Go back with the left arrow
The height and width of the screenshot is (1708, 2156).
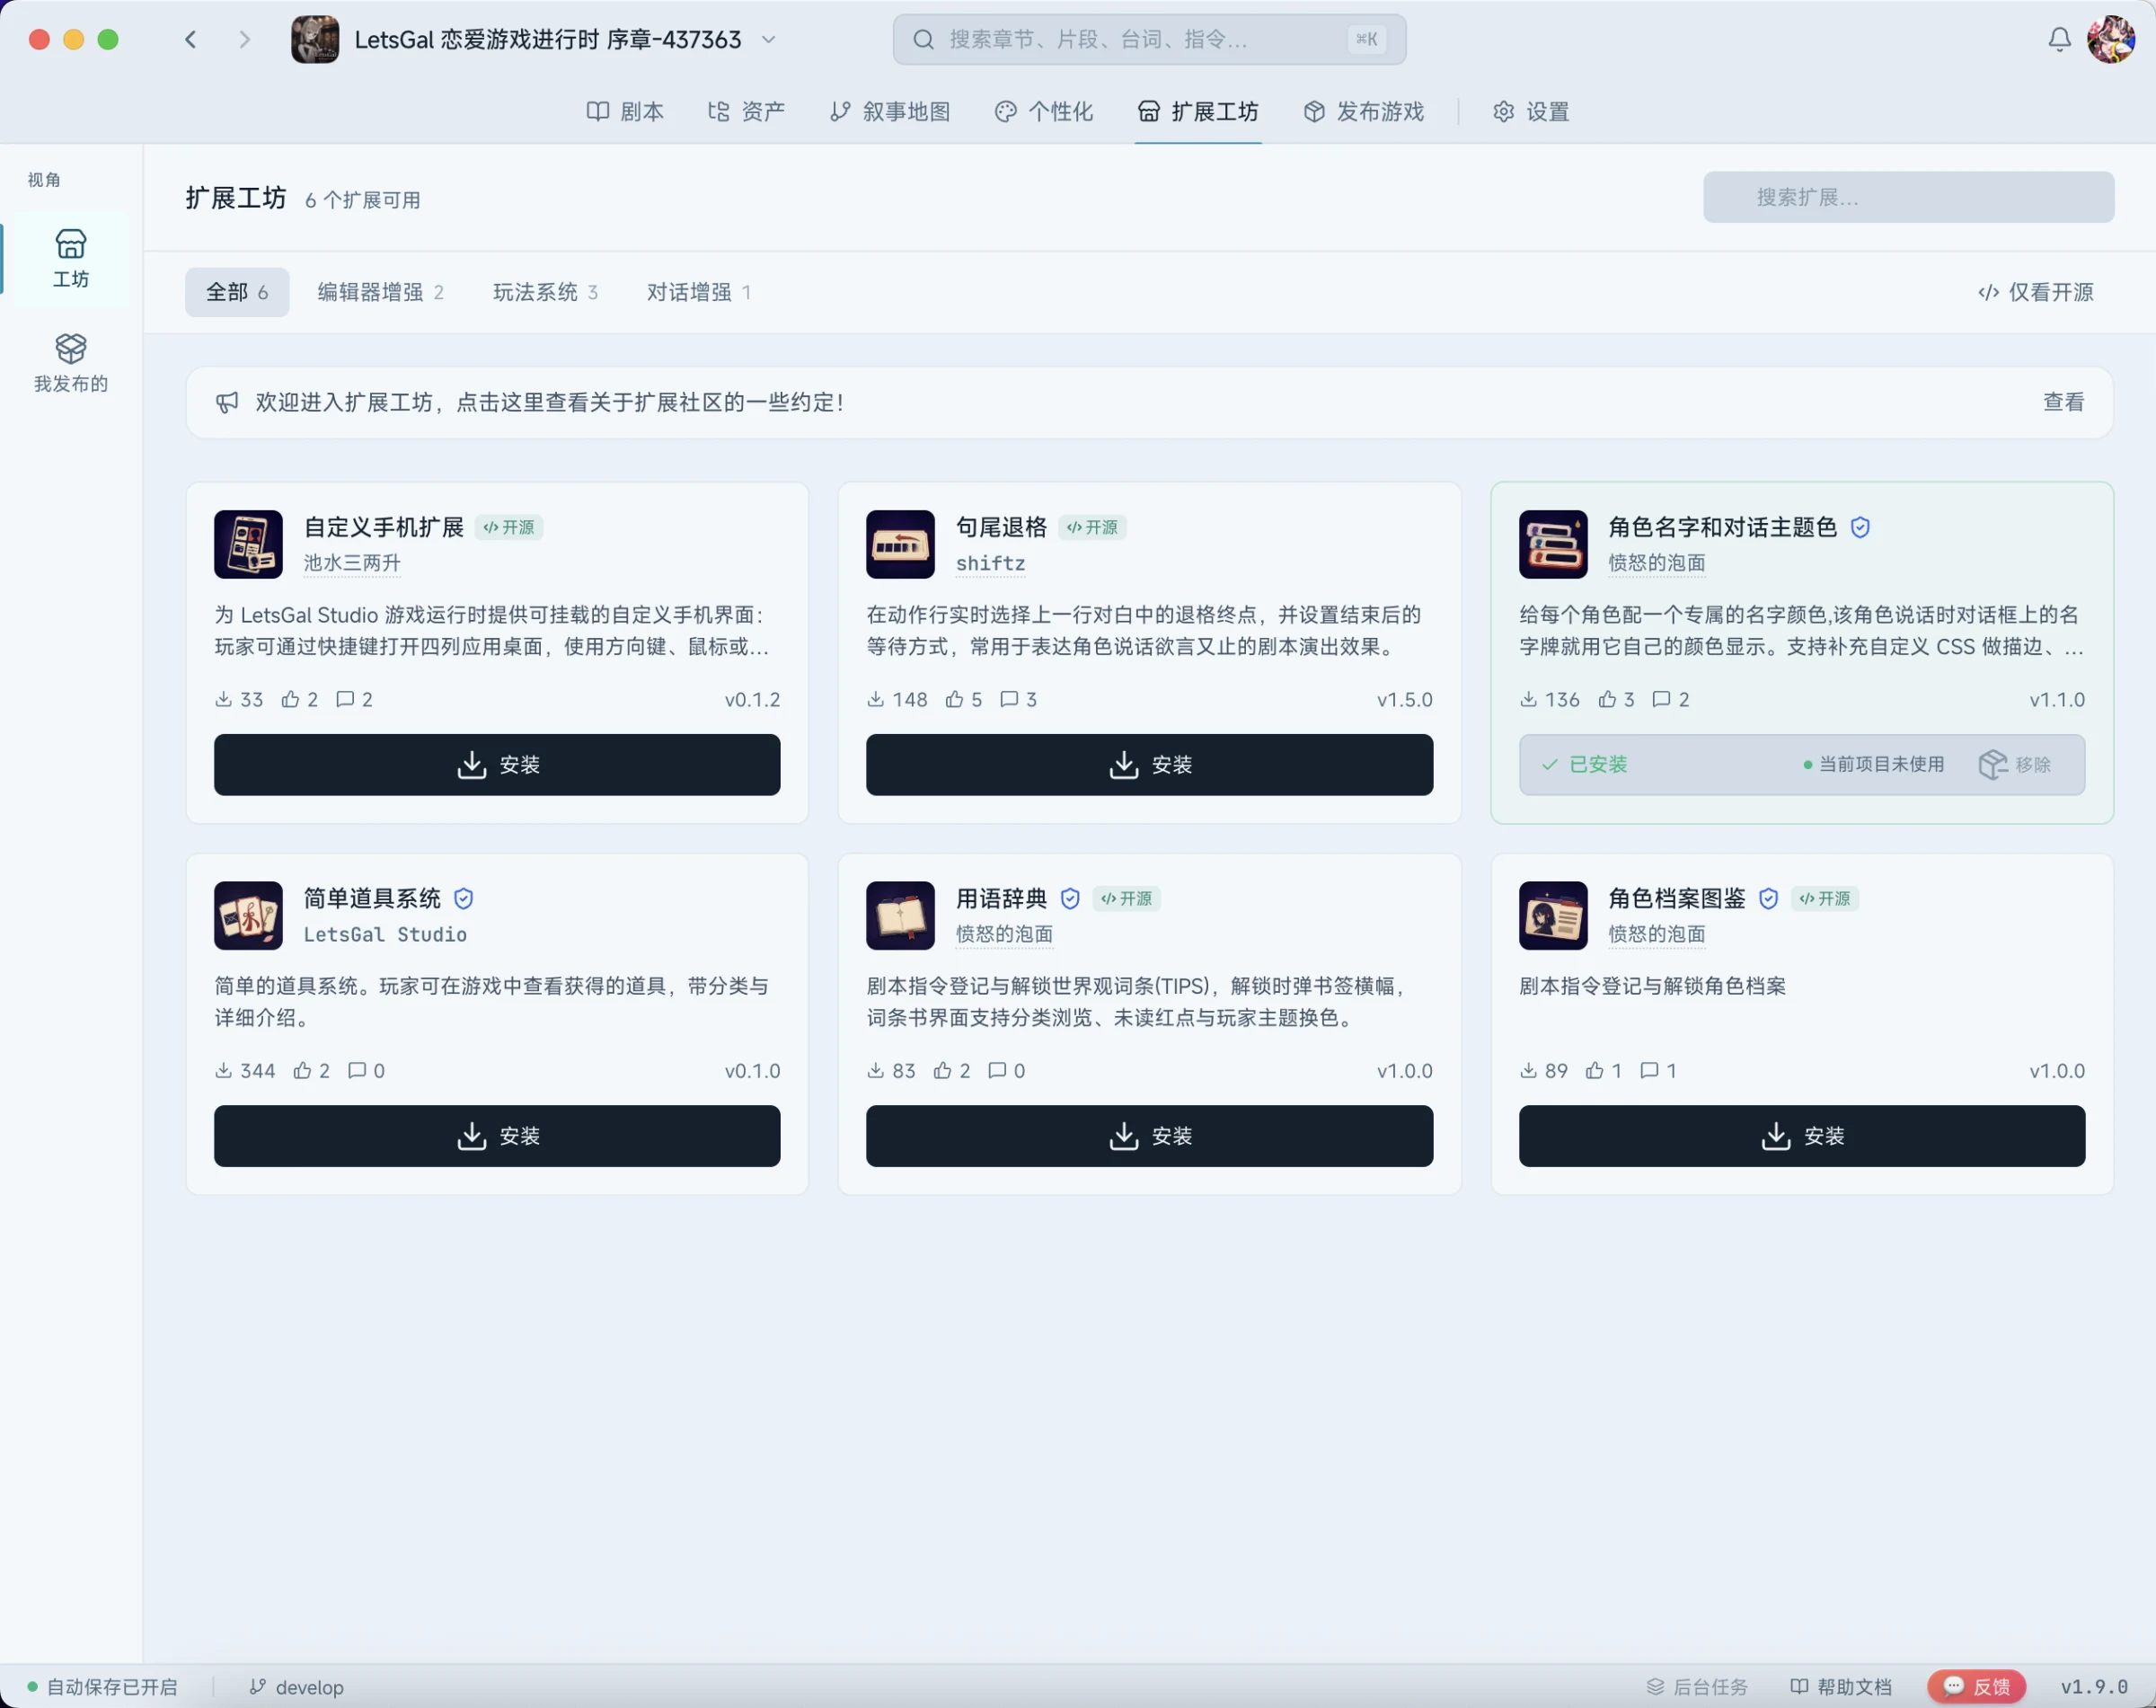click(191, 40)
